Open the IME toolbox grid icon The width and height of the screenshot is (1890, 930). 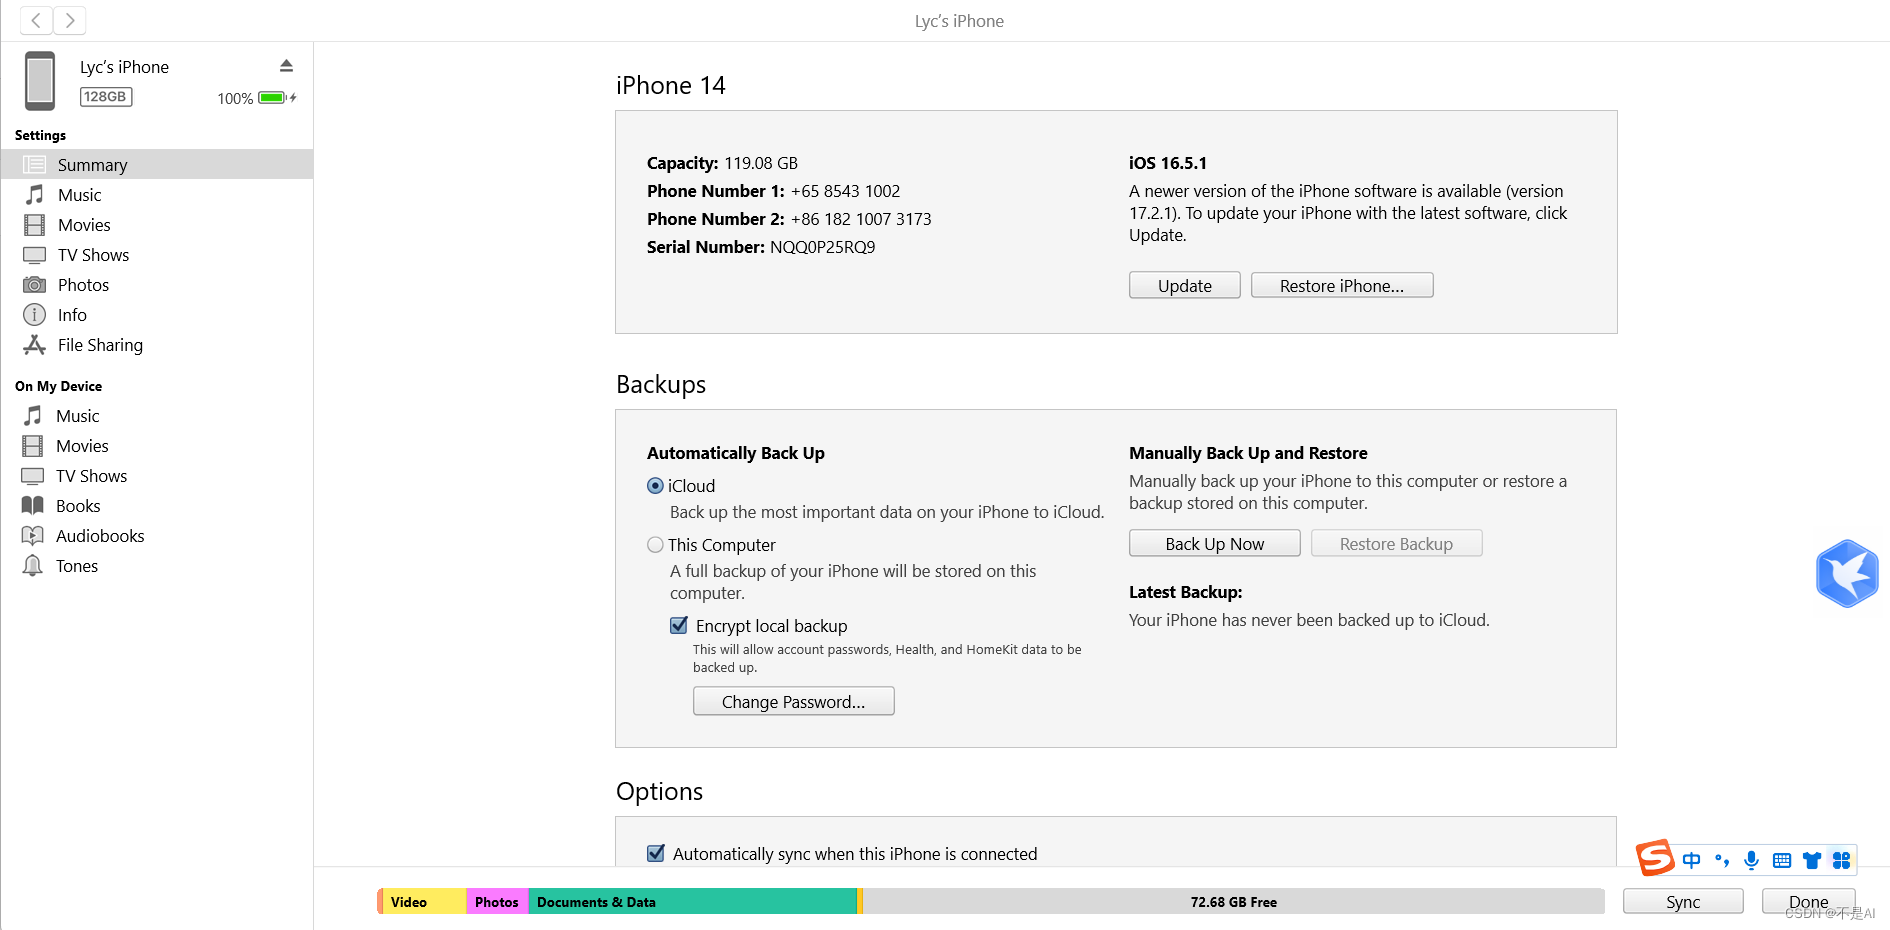pyautogui.click(x=1841, y=860)
